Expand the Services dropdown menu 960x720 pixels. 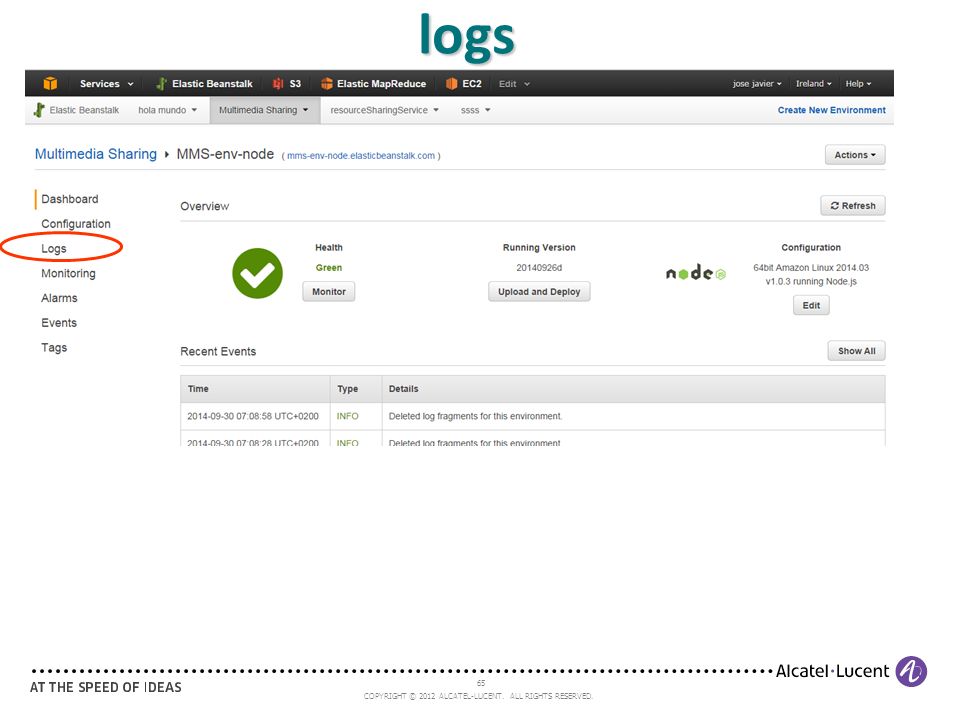(x=106, y=84)
